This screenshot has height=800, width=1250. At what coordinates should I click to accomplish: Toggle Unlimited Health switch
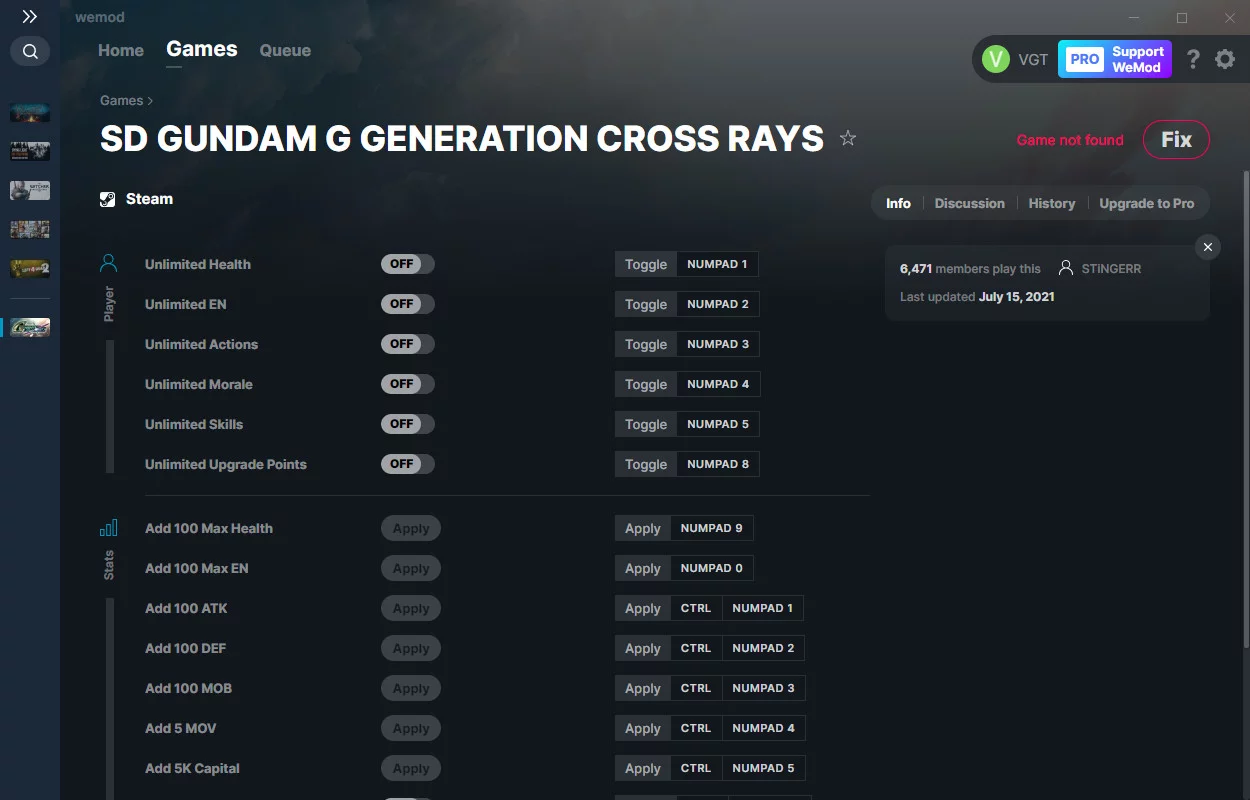pos(408,264)
